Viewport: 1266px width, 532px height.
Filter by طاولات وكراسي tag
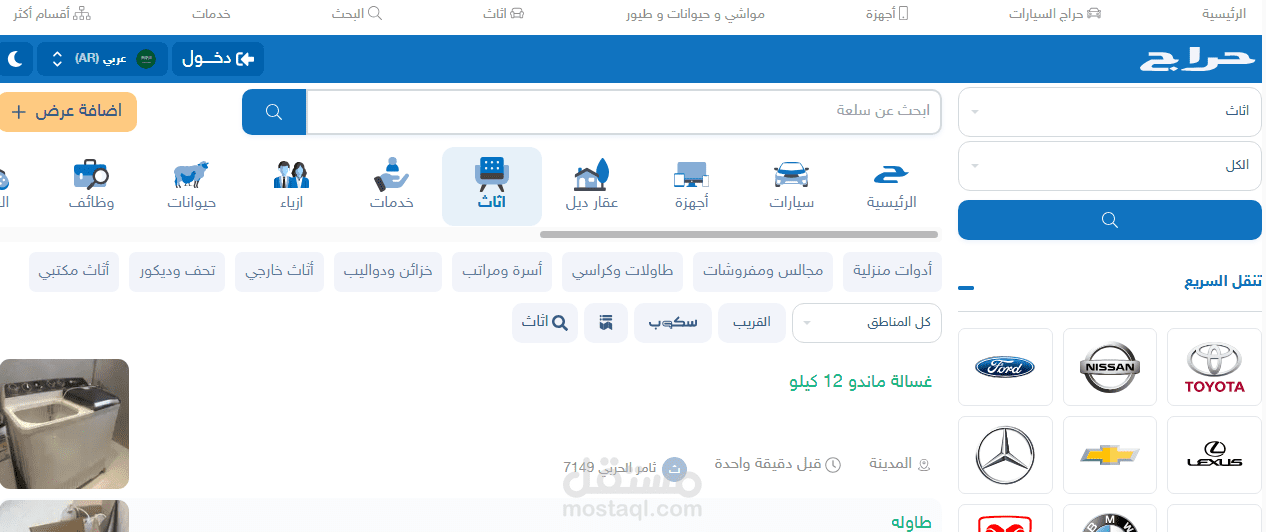(622, 271)
